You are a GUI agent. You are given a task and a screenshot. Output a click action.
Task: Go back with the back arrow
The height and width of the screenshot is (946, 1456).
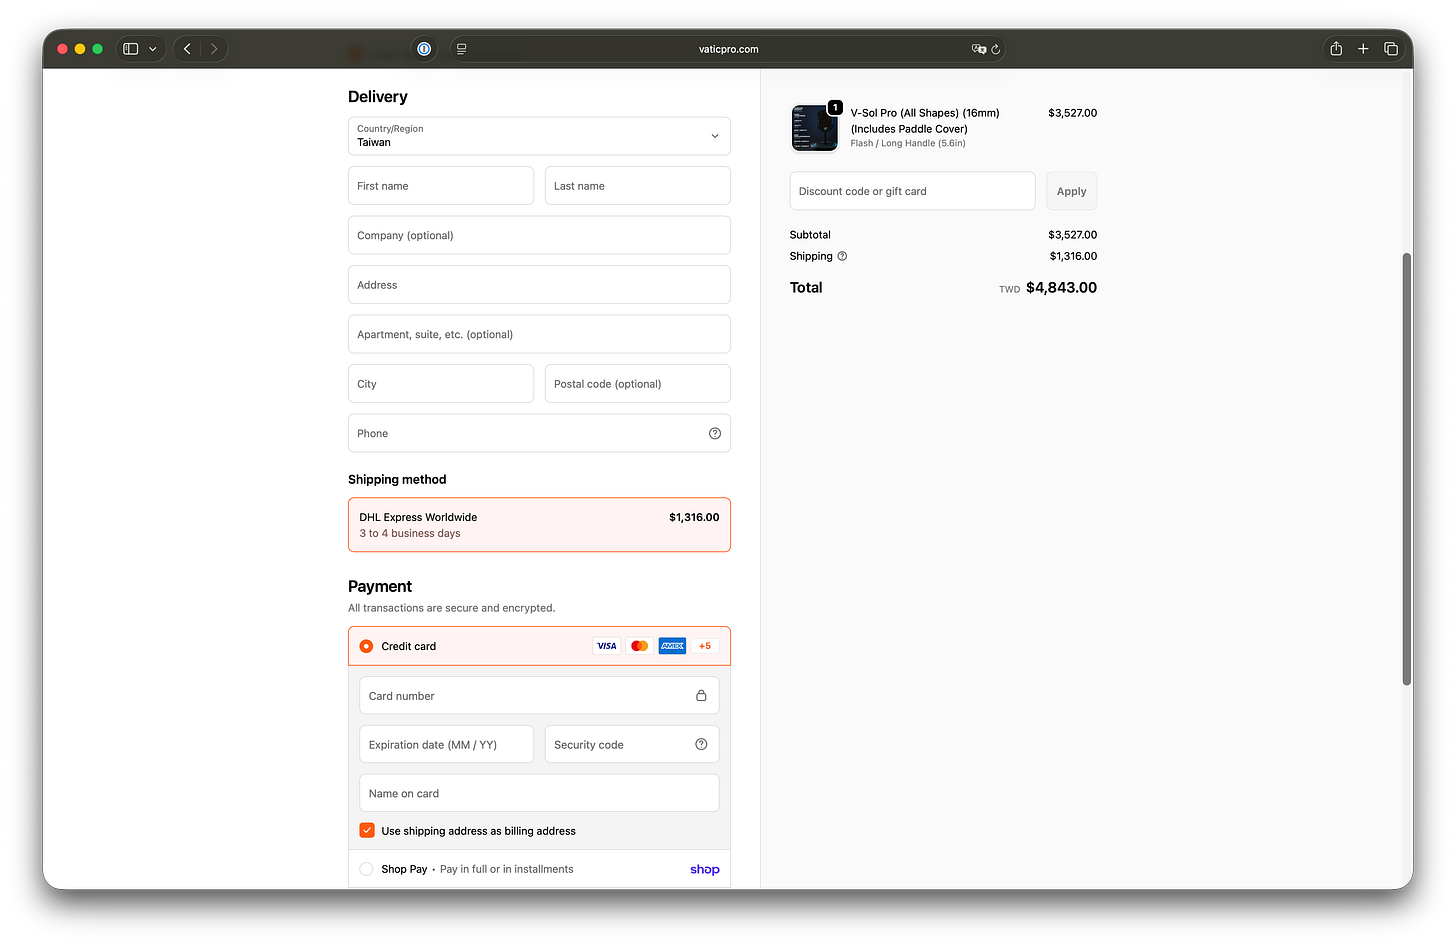pyautogui.click(x=187, y=49)
